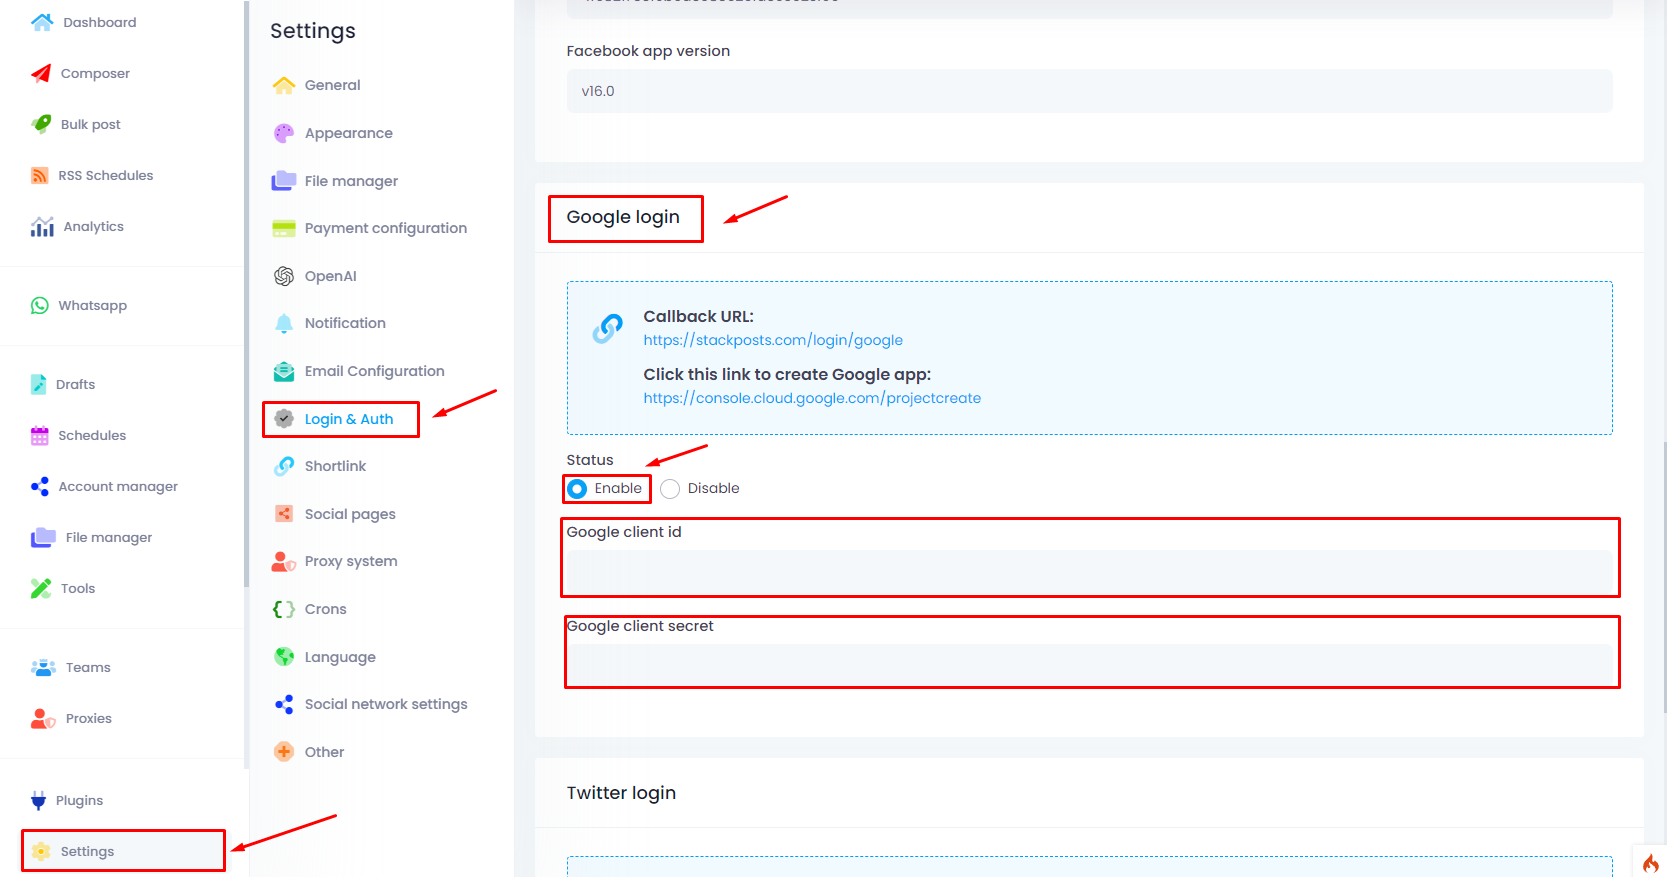
Task: Click the Facebook app version field
Action: click(x=1089, y=91)
